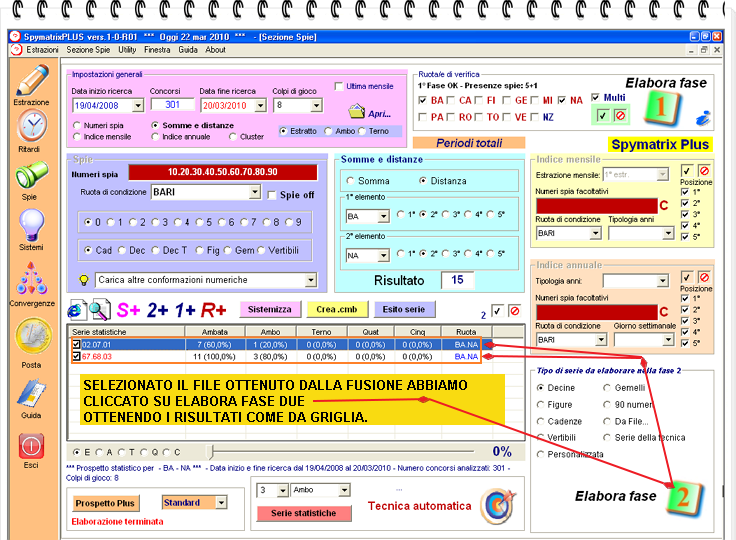Click the Apri folder icon
The height and width of the screenshot is (540, 736).
(x=357, y=112)
